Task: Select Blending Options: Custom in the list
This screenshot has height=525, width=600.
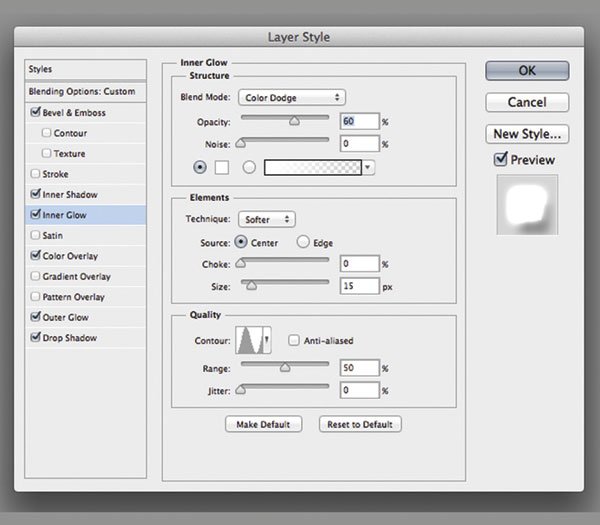Action: coord(82,91)
